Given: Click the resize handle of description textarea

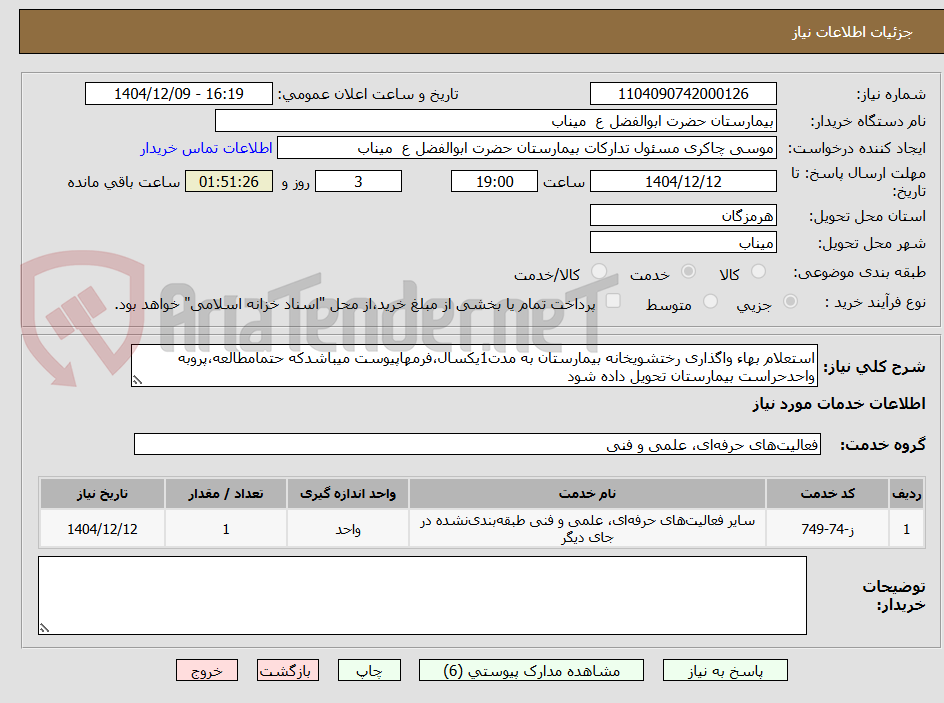Looking at the screenshot, I should (137, 380).
